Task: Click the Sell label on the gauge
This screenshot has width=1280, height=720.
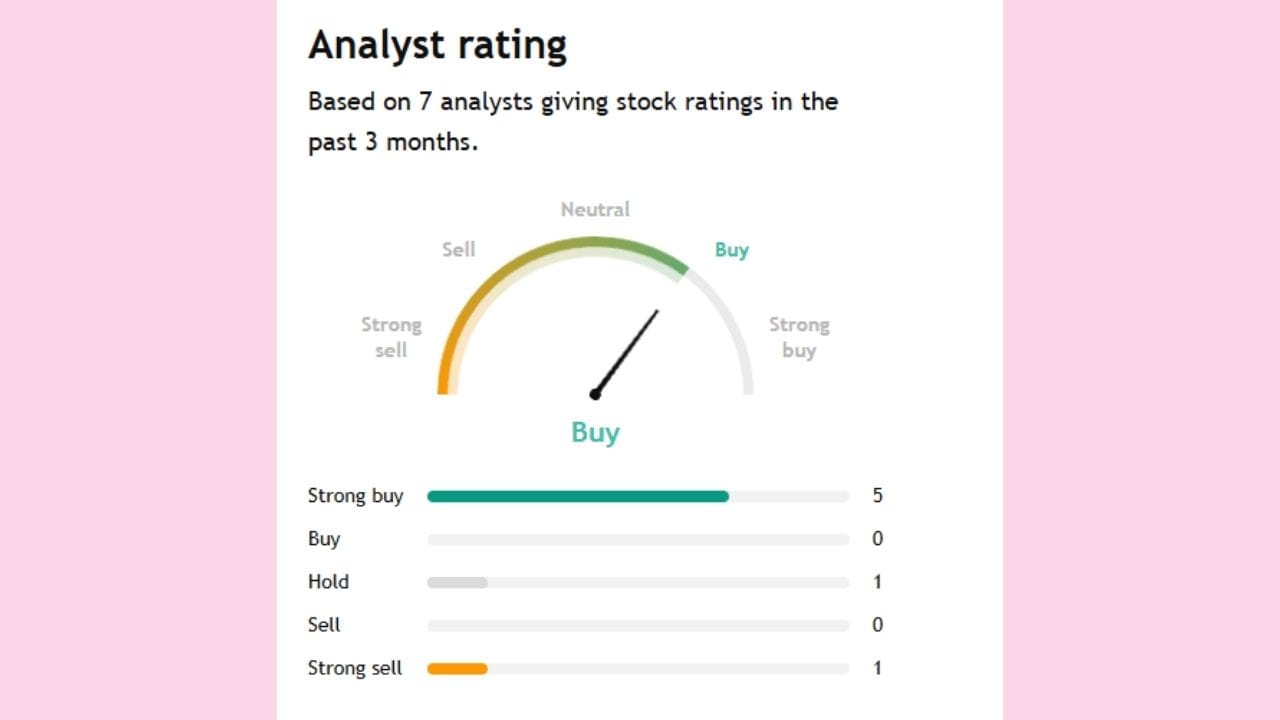Action: [x=459, y=250]
